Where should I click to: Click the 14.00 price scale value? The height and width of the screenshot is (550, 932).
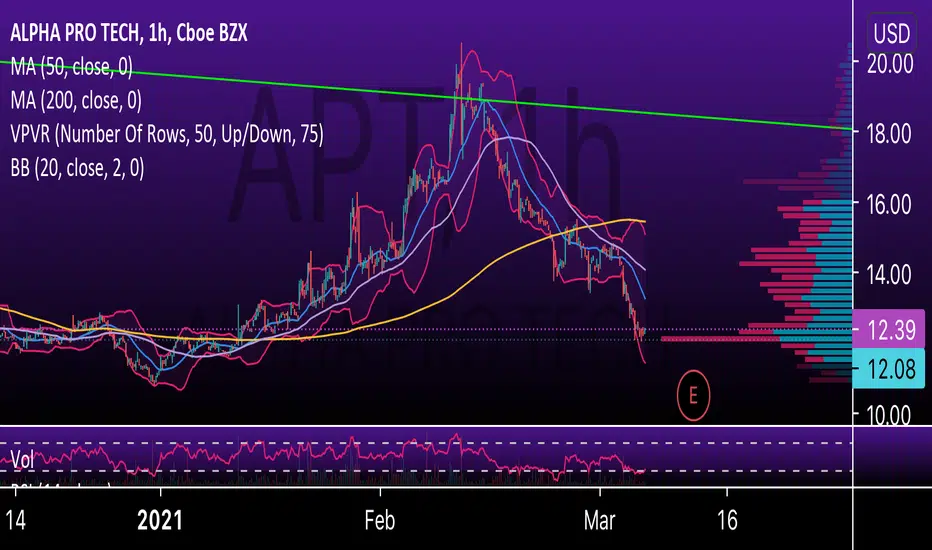point(890,275)
